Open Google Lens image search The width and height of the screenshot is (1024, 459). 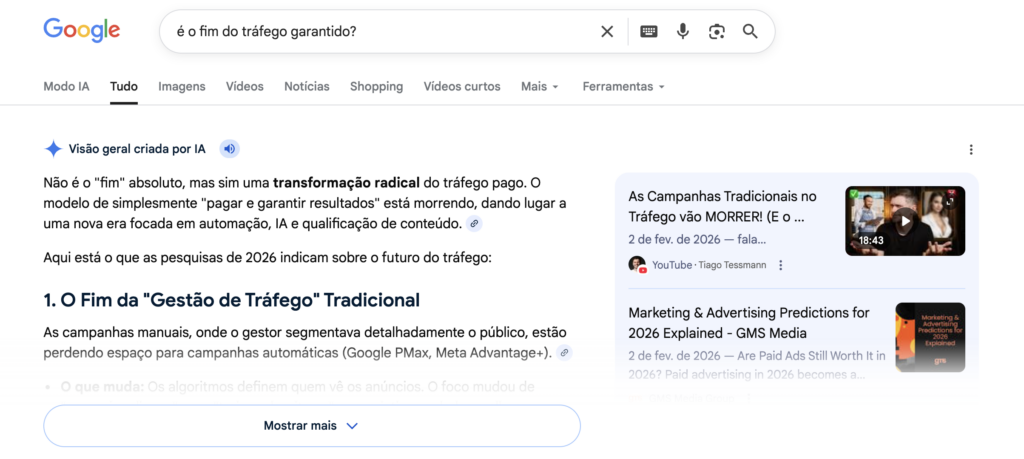716,32
